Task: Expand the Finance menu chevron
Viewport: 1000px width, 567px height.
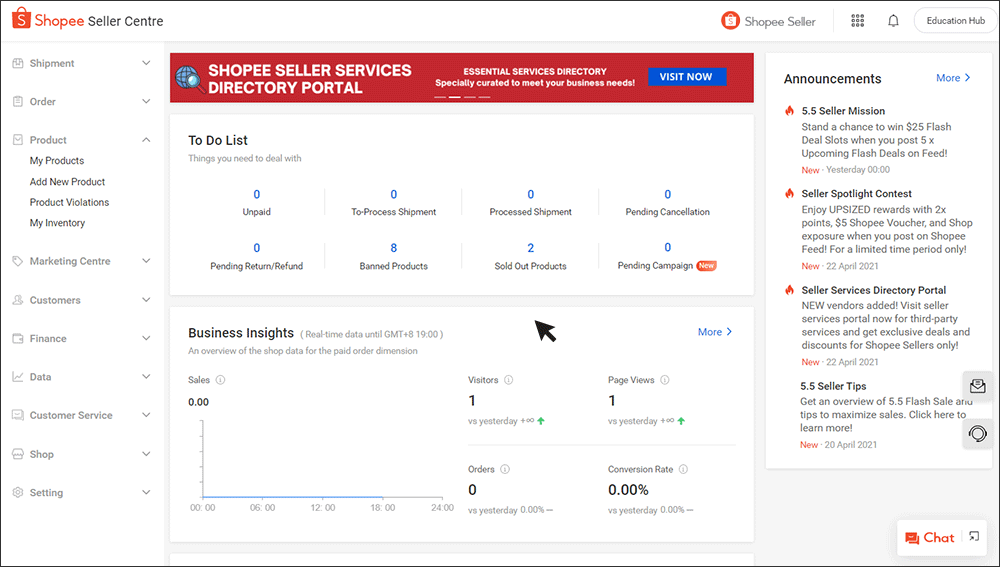Action: (x=146, y=338)
